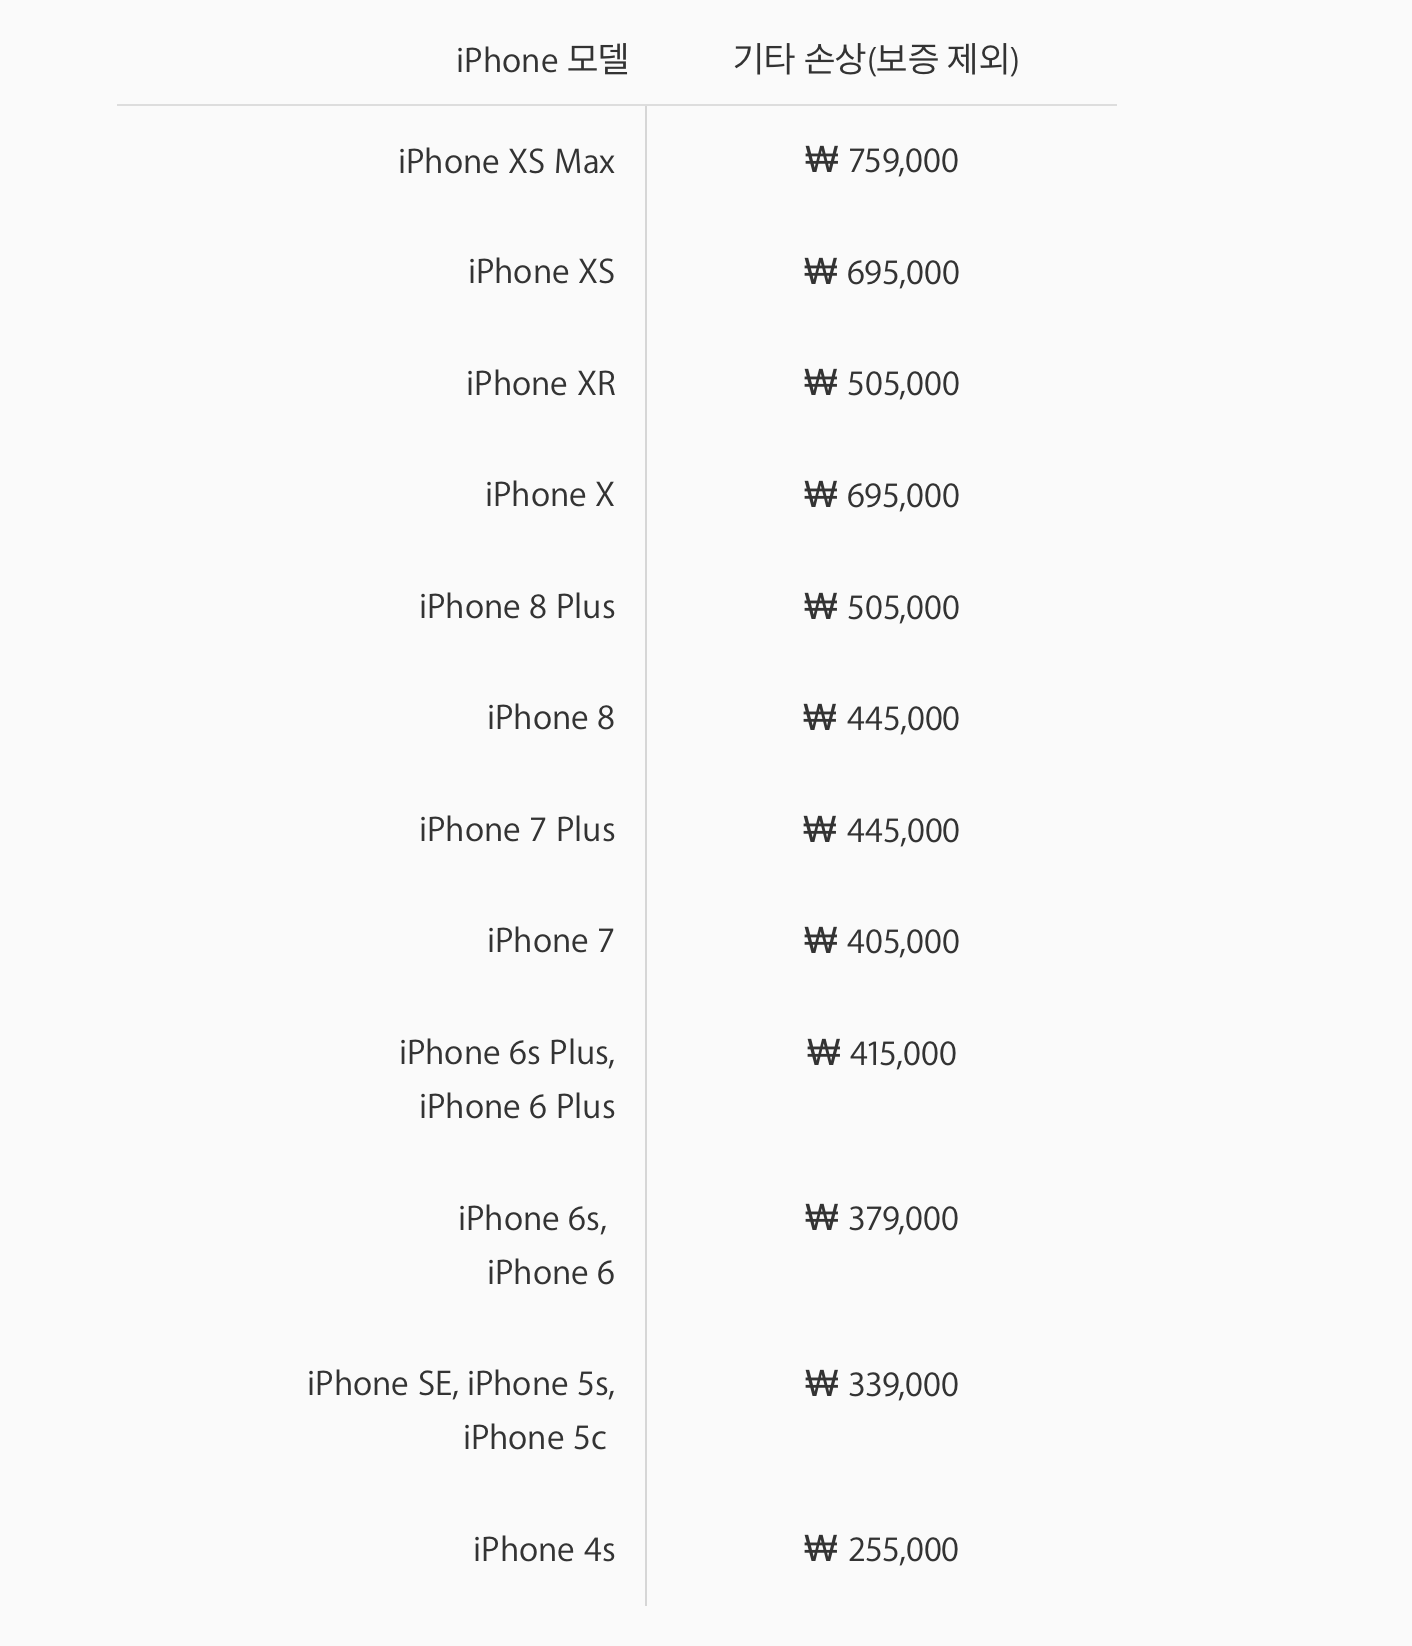Select the ₩ 255,000 price
This screenshot has width=1412, height=1646.
coord(881,1550)
